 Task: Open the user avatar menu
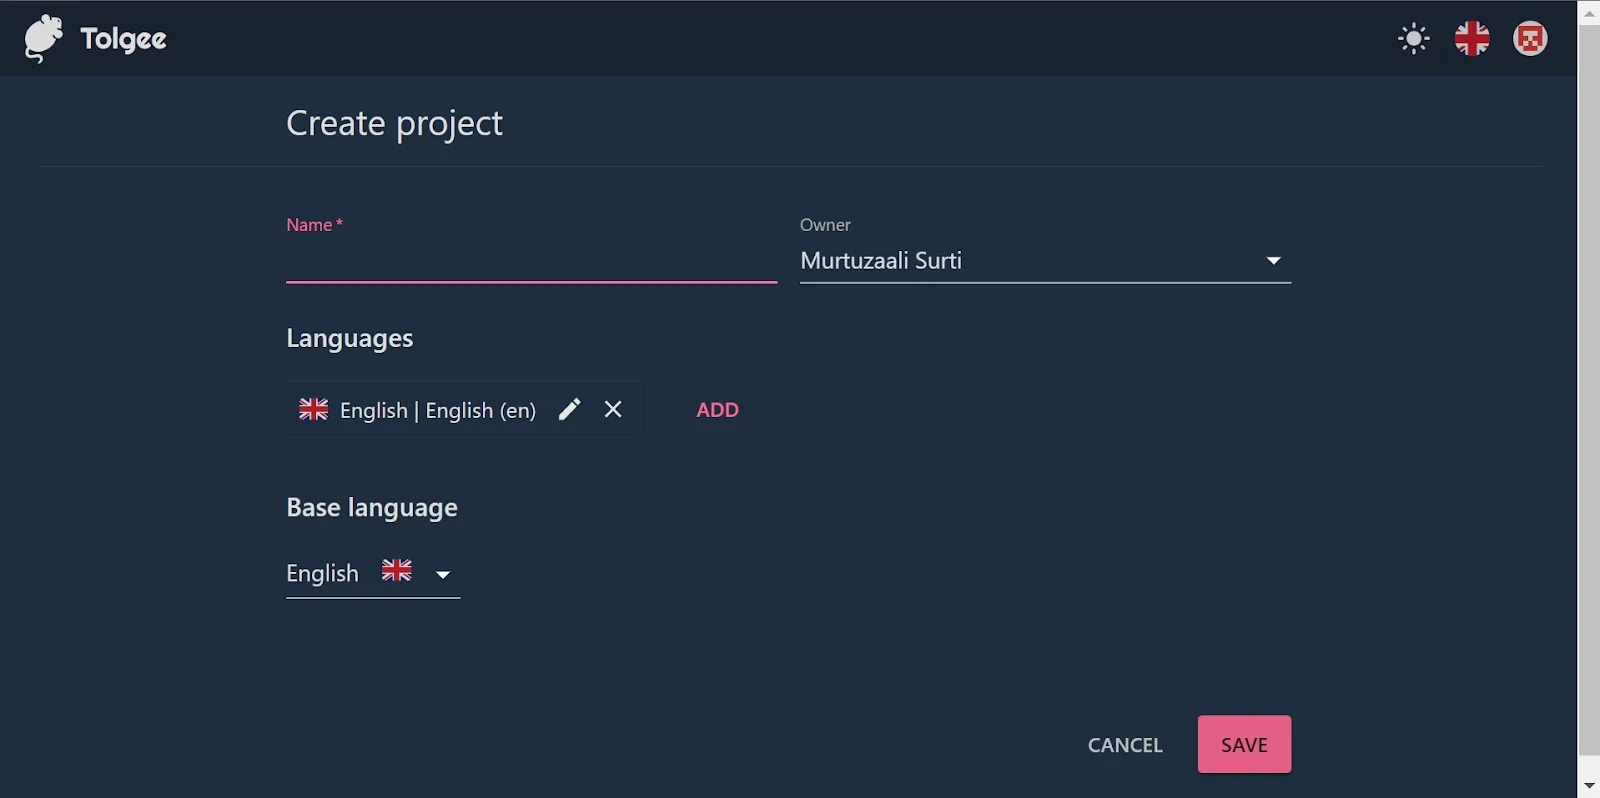coord(1529,39)
